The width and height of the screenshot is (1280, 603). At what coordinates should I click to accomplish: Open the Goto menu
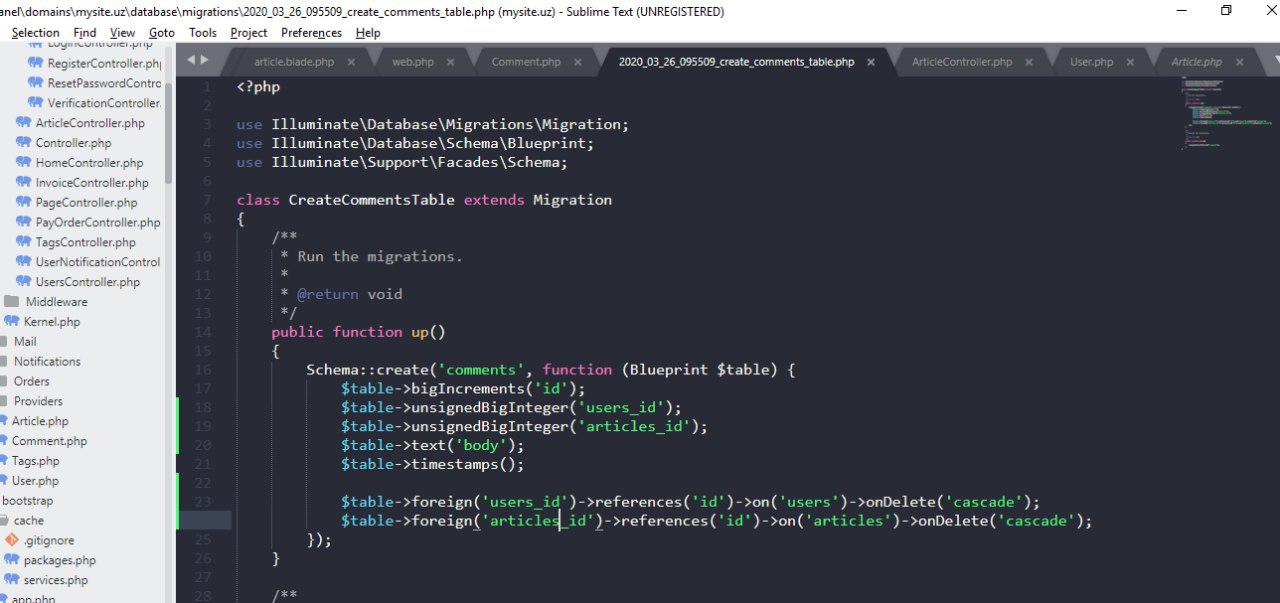[162, 32]
